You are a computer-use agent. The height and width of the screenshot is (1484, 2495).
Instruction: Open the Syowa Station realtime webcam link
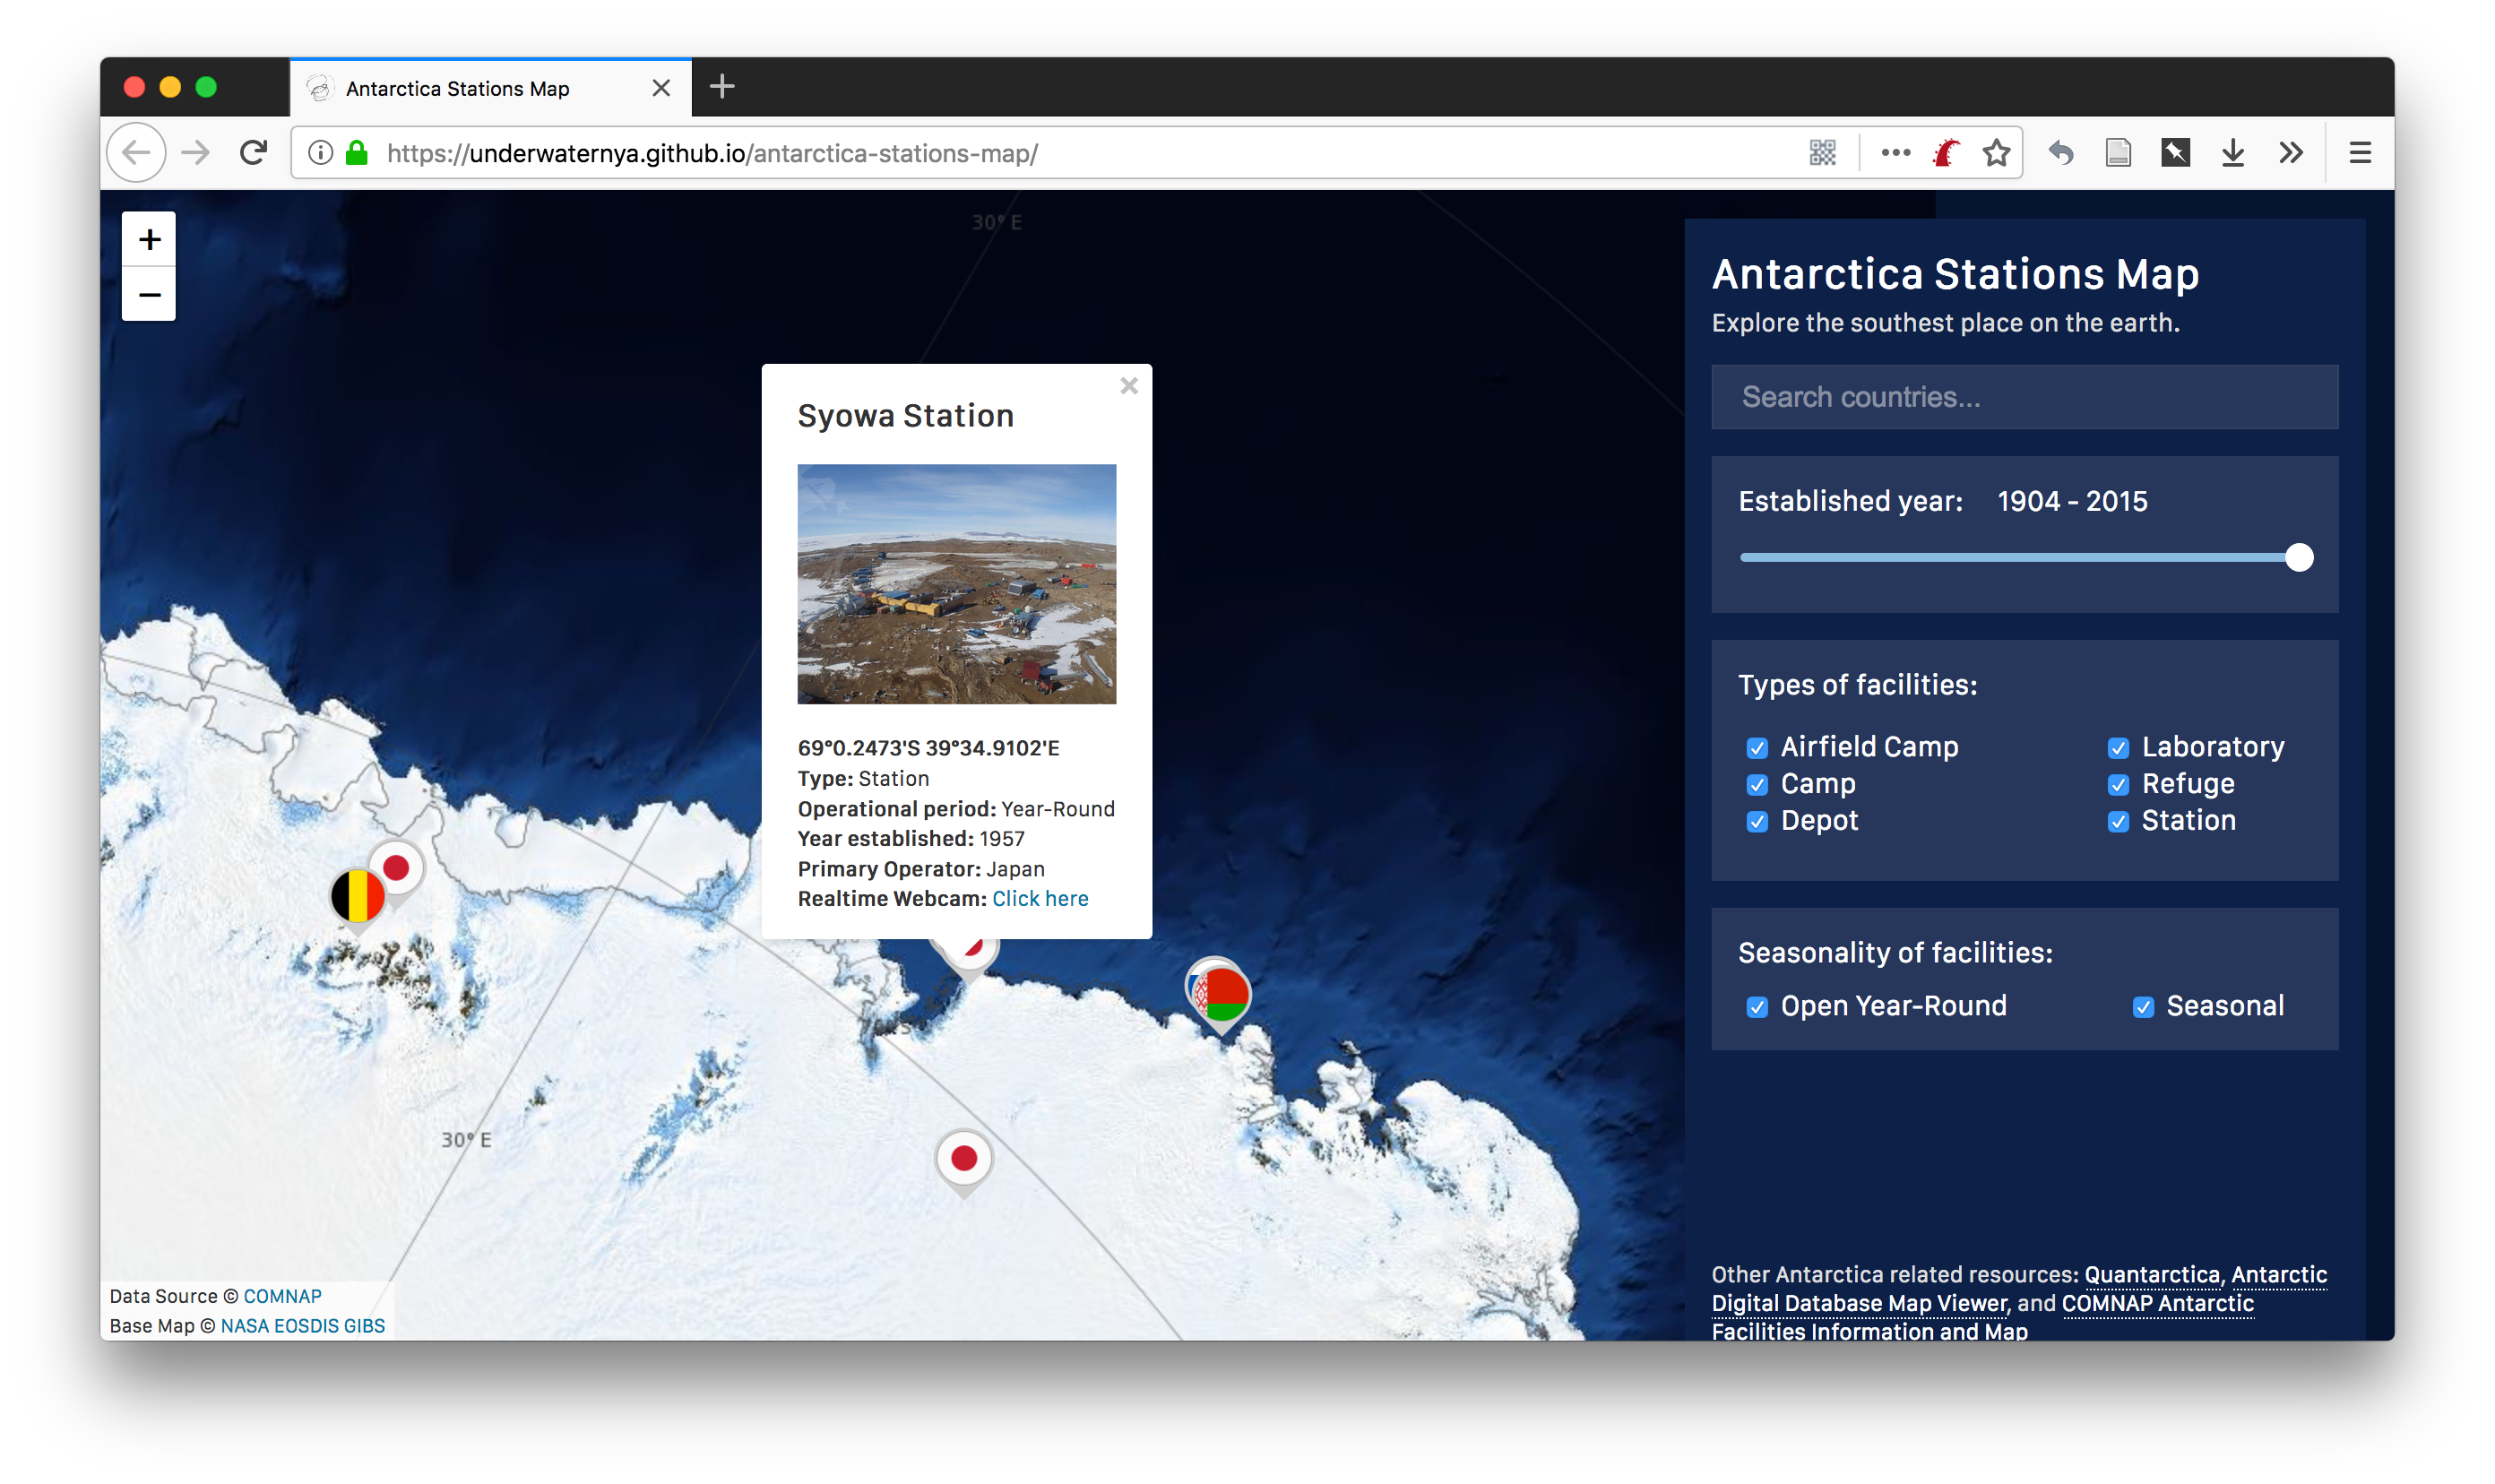tap(1040, 898)
